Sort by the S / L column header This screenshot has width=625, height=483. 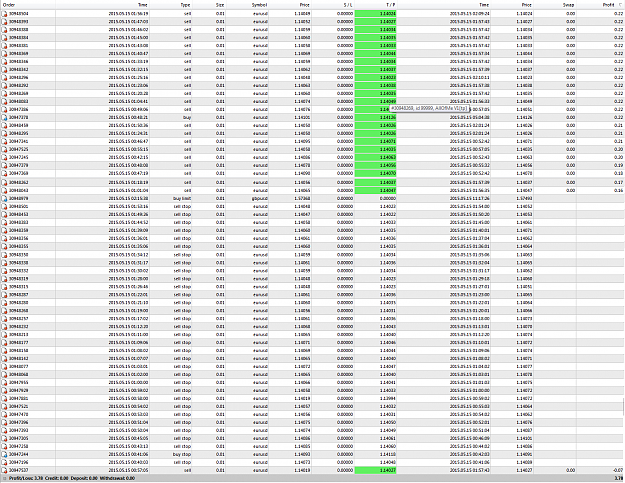tap(348, 5)
